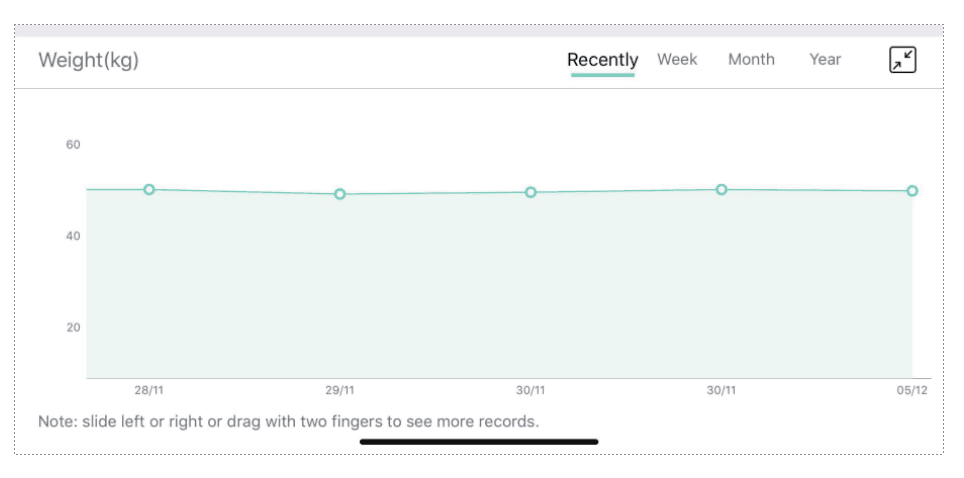Click the middle data point on the chart
This screenshot has width=964, height=478.
point(531,192)
